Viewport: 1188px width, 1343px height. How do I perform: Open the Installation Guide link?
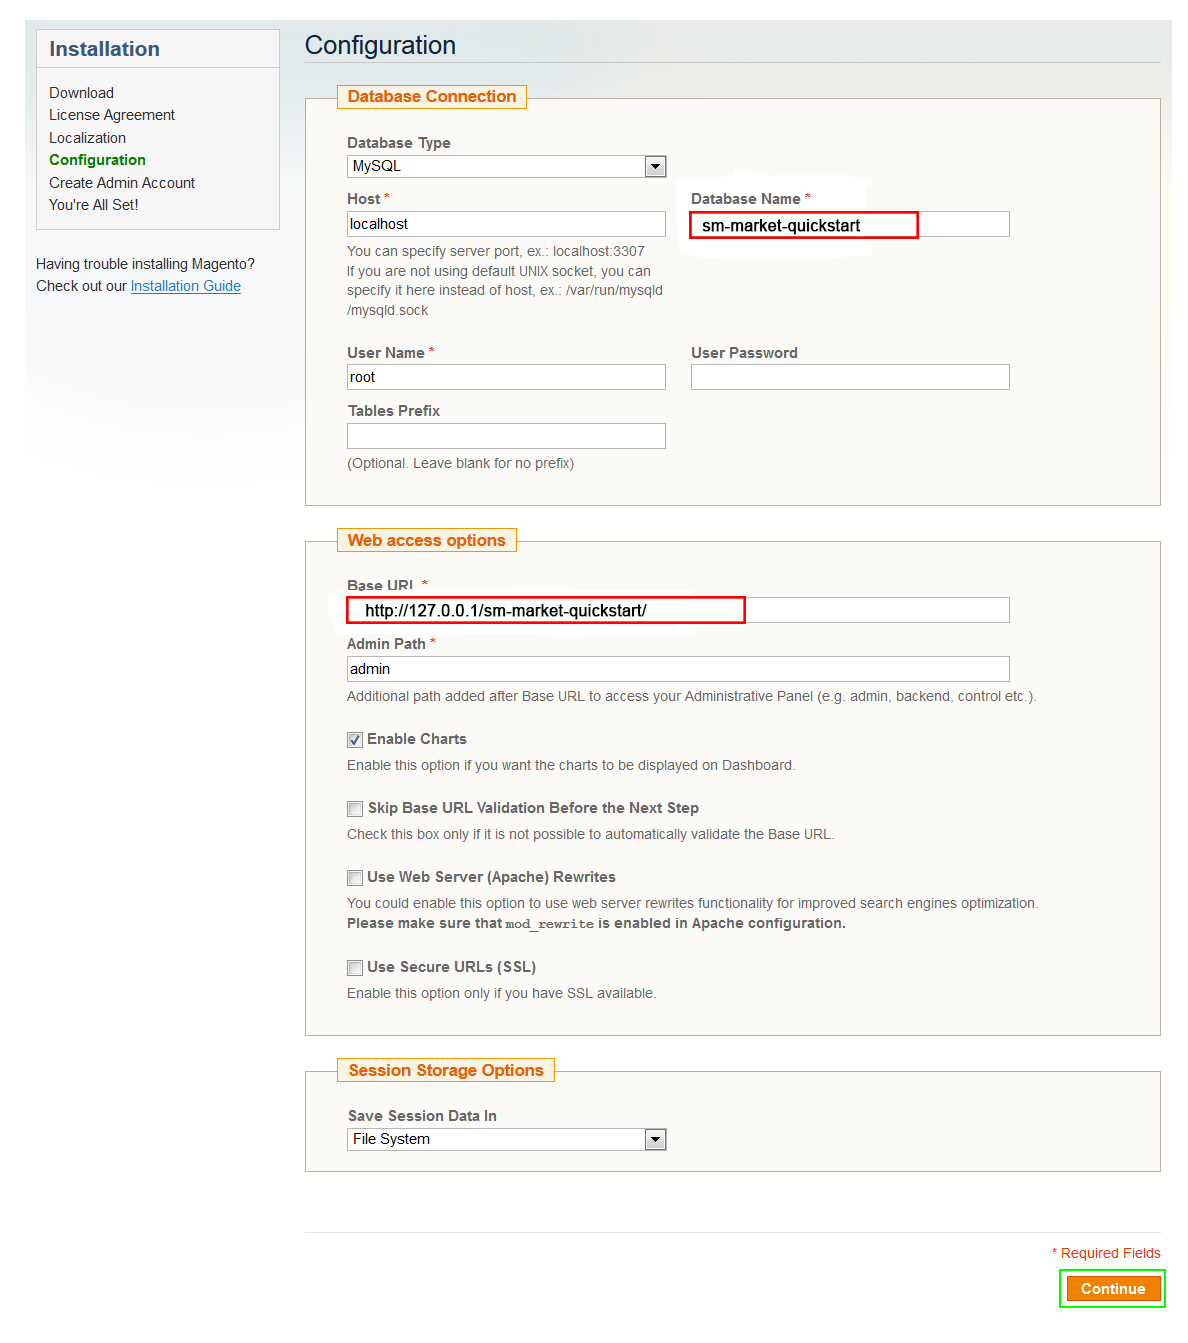click(186, 286)
